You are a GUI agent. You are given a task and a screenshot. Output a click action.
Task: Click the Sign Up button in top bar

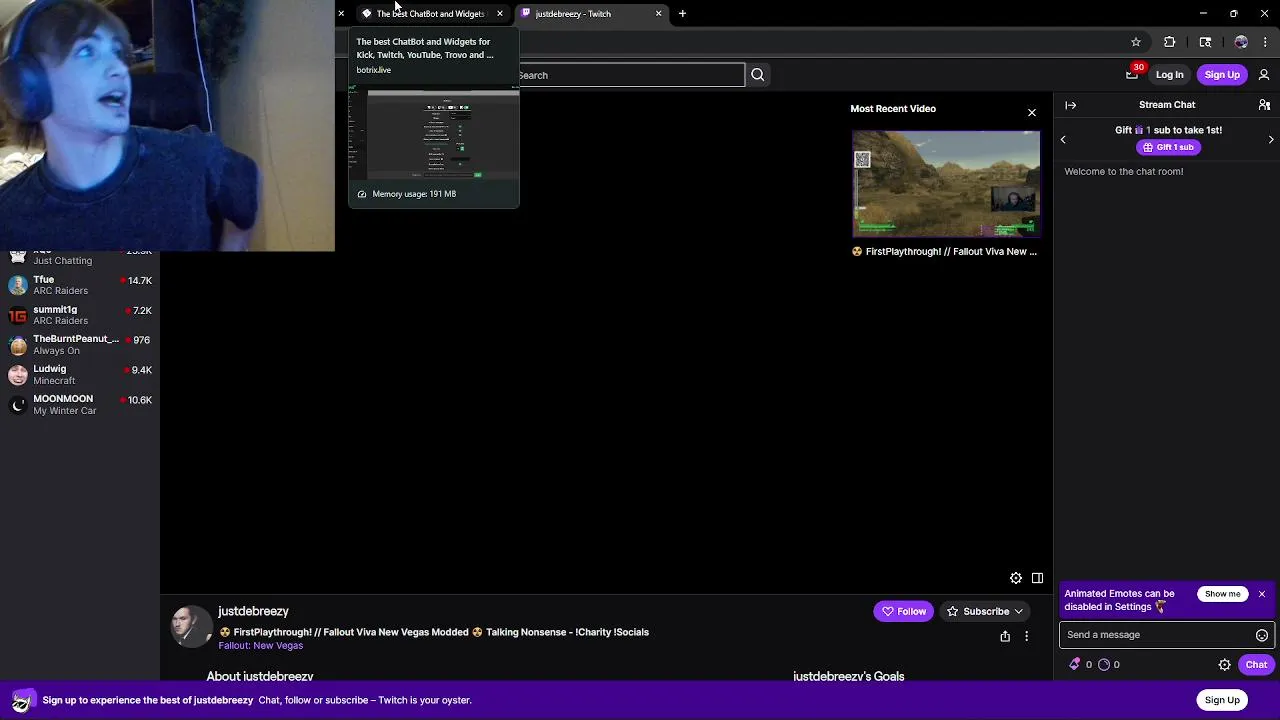(x=1222, y=75)
